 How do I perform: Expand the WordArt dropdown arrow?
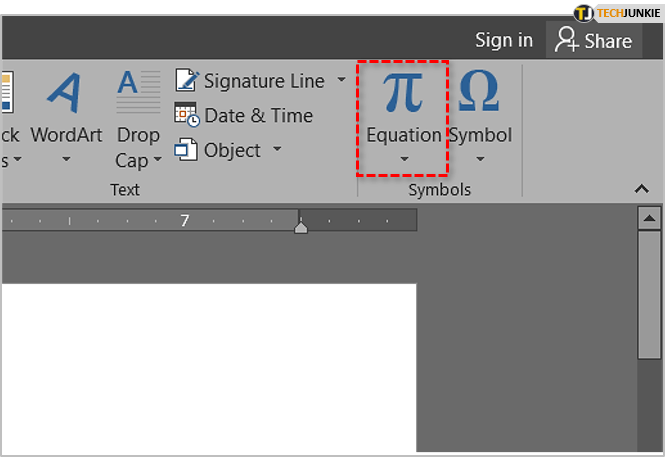[x=66, y=159]
